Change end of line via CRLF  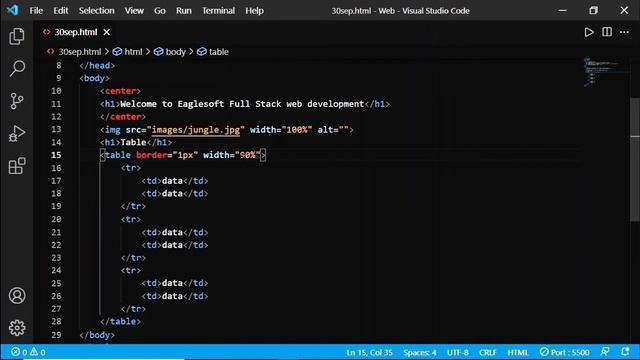click(487, 352)
